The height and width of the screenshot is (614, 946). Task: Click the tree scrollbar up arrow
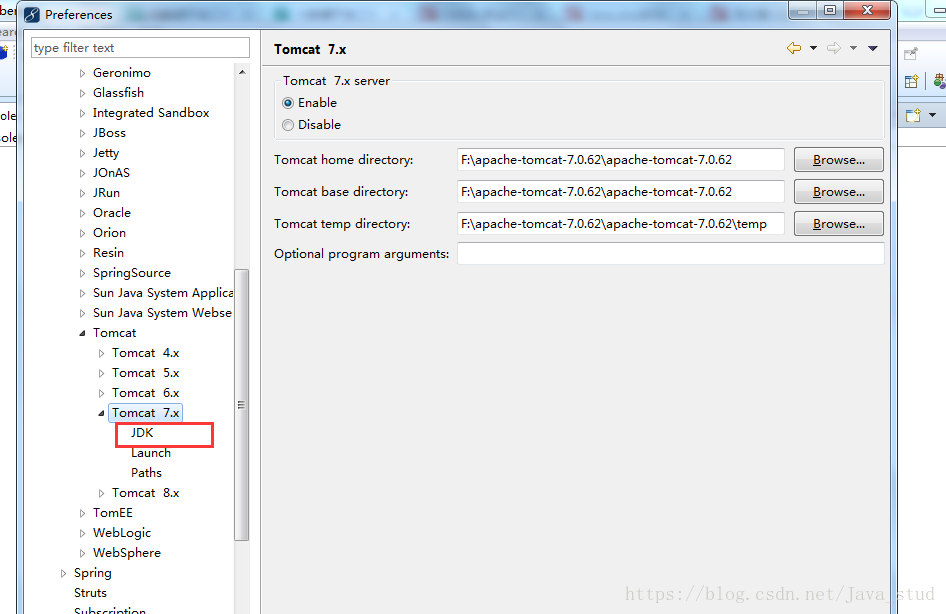[x=242, y=72]
